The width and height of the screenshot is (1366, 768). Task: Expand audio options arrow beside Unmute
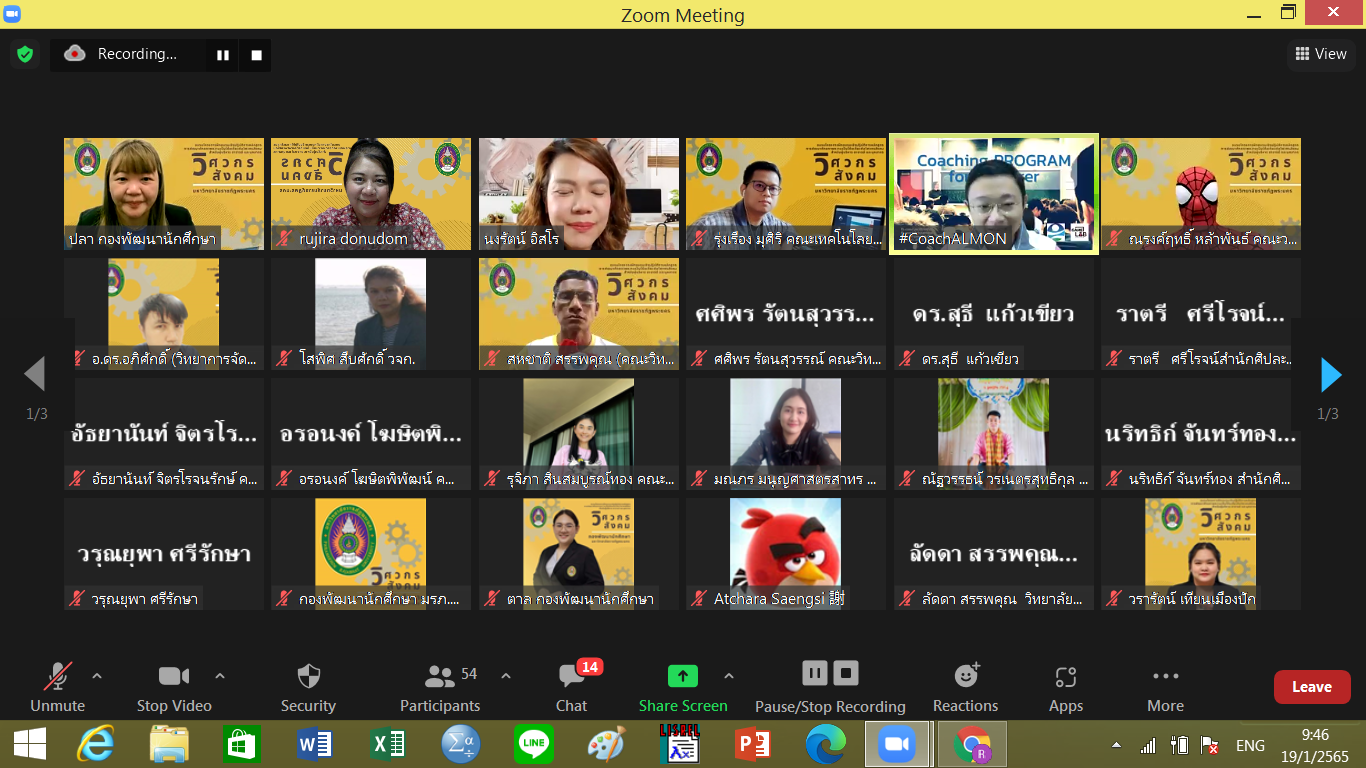coord(97,676)
